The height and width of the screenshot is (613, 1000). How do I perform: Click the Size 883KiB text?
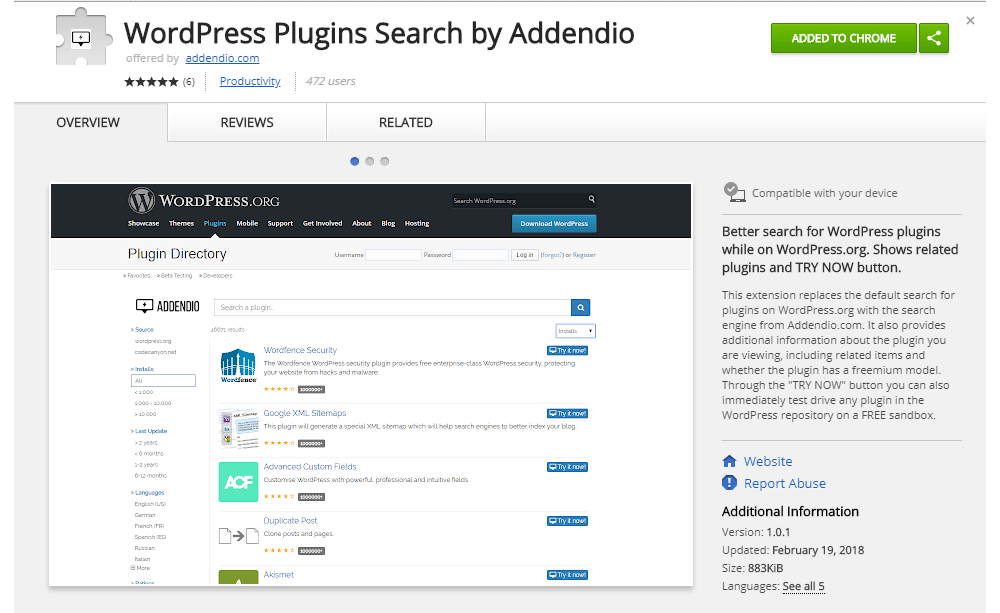tap(753, 568)
